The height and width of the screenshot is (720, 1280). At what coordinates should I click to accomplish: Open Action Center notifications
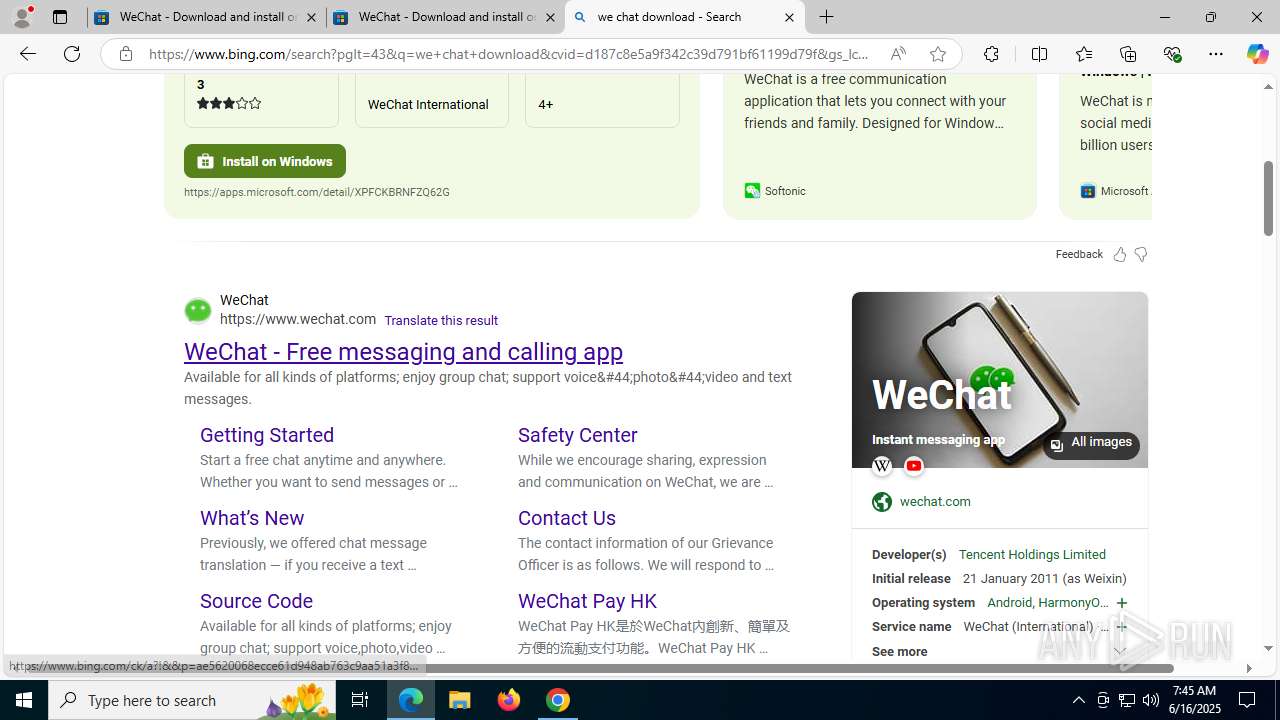(1248, 700)
